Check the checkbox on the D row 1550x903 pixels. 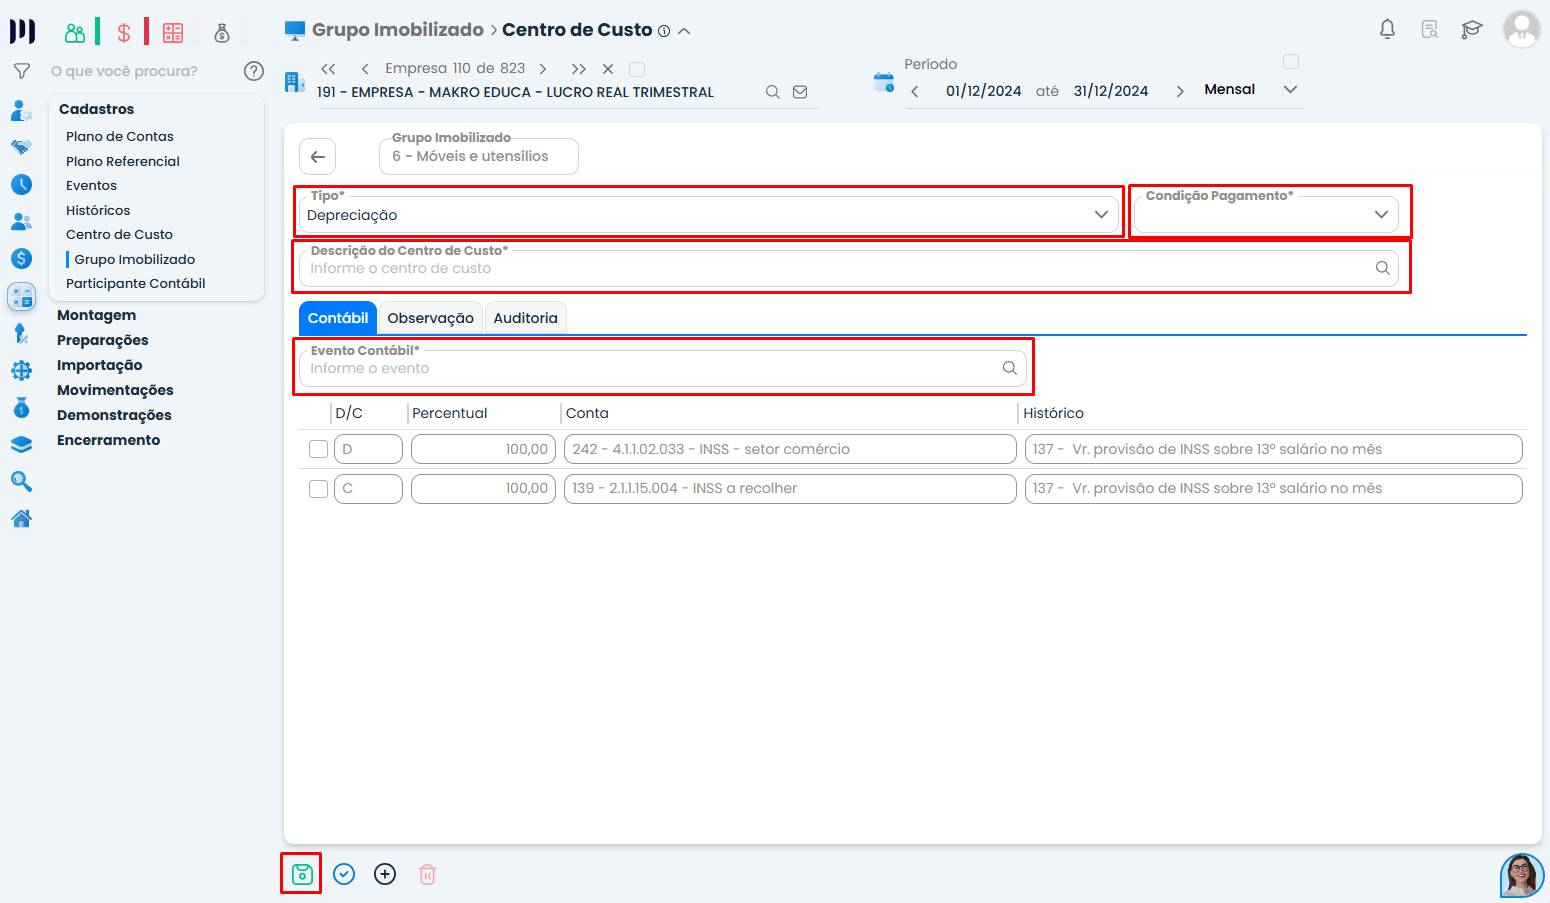tap(318, 450)
